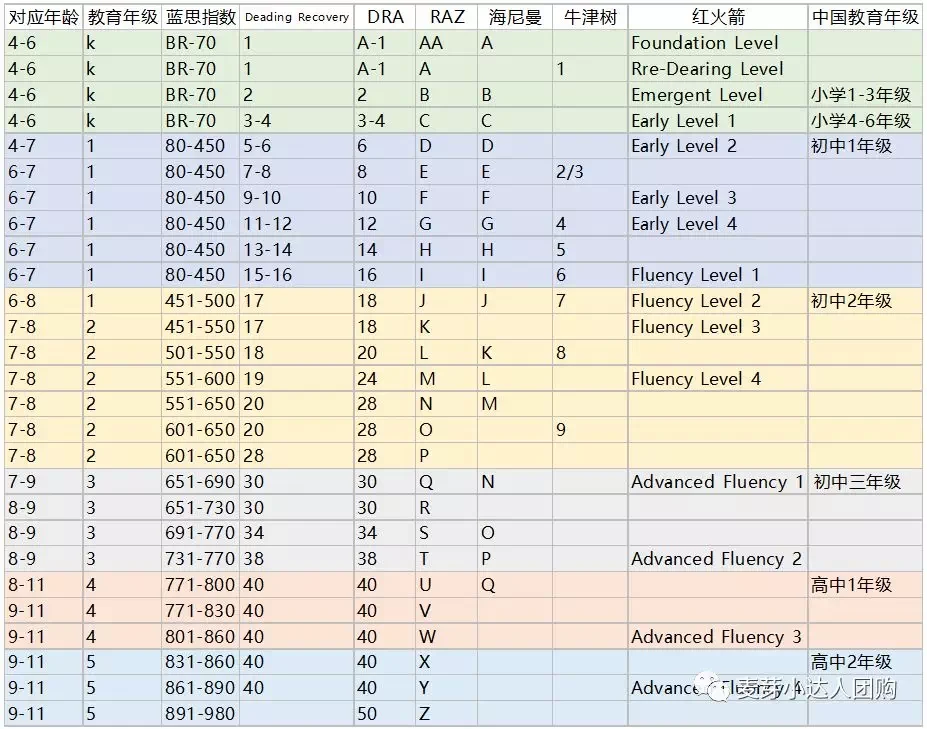This screenshot has height=729, width=927.
Task: Select the Fluency Level 2 cell
Action: point(718,301)
